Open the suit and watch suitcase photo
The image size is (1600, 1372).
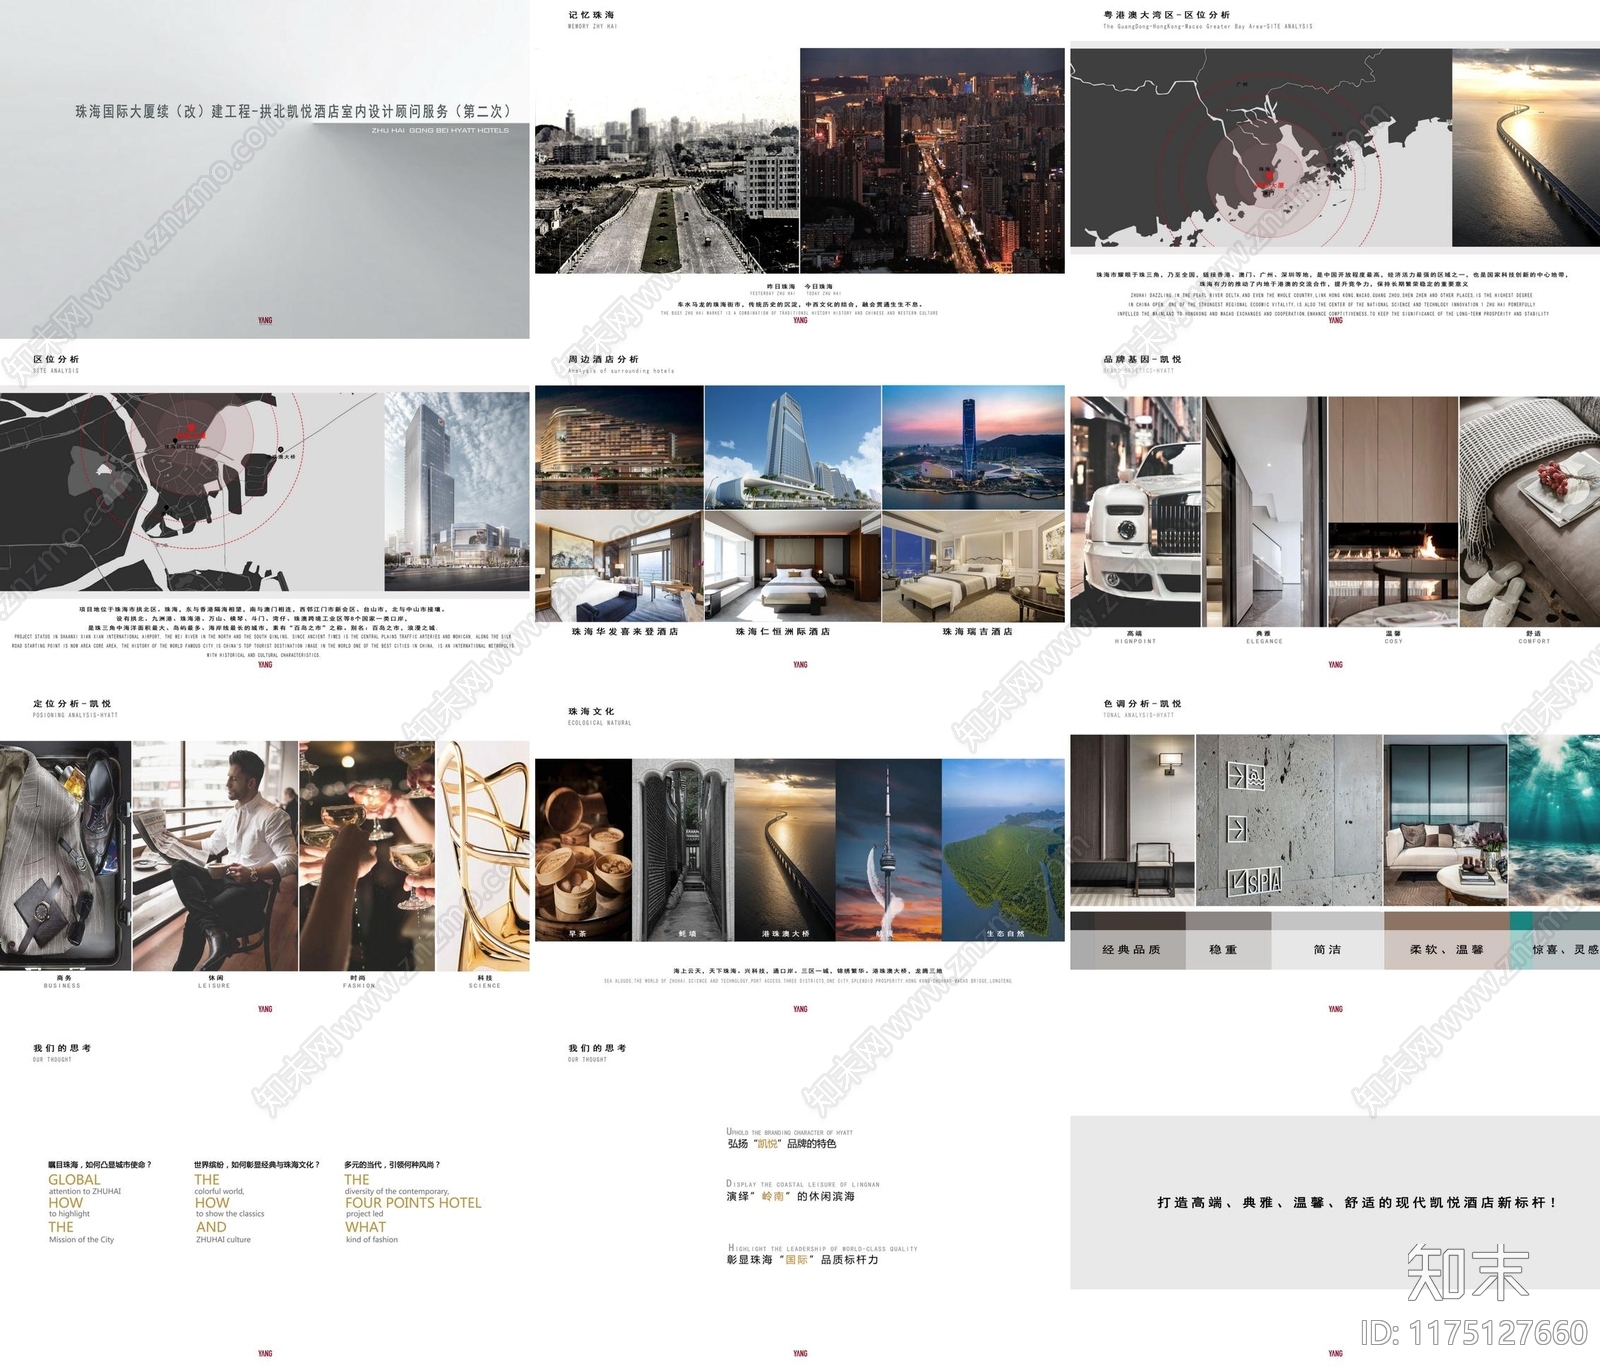coord(65,856)
